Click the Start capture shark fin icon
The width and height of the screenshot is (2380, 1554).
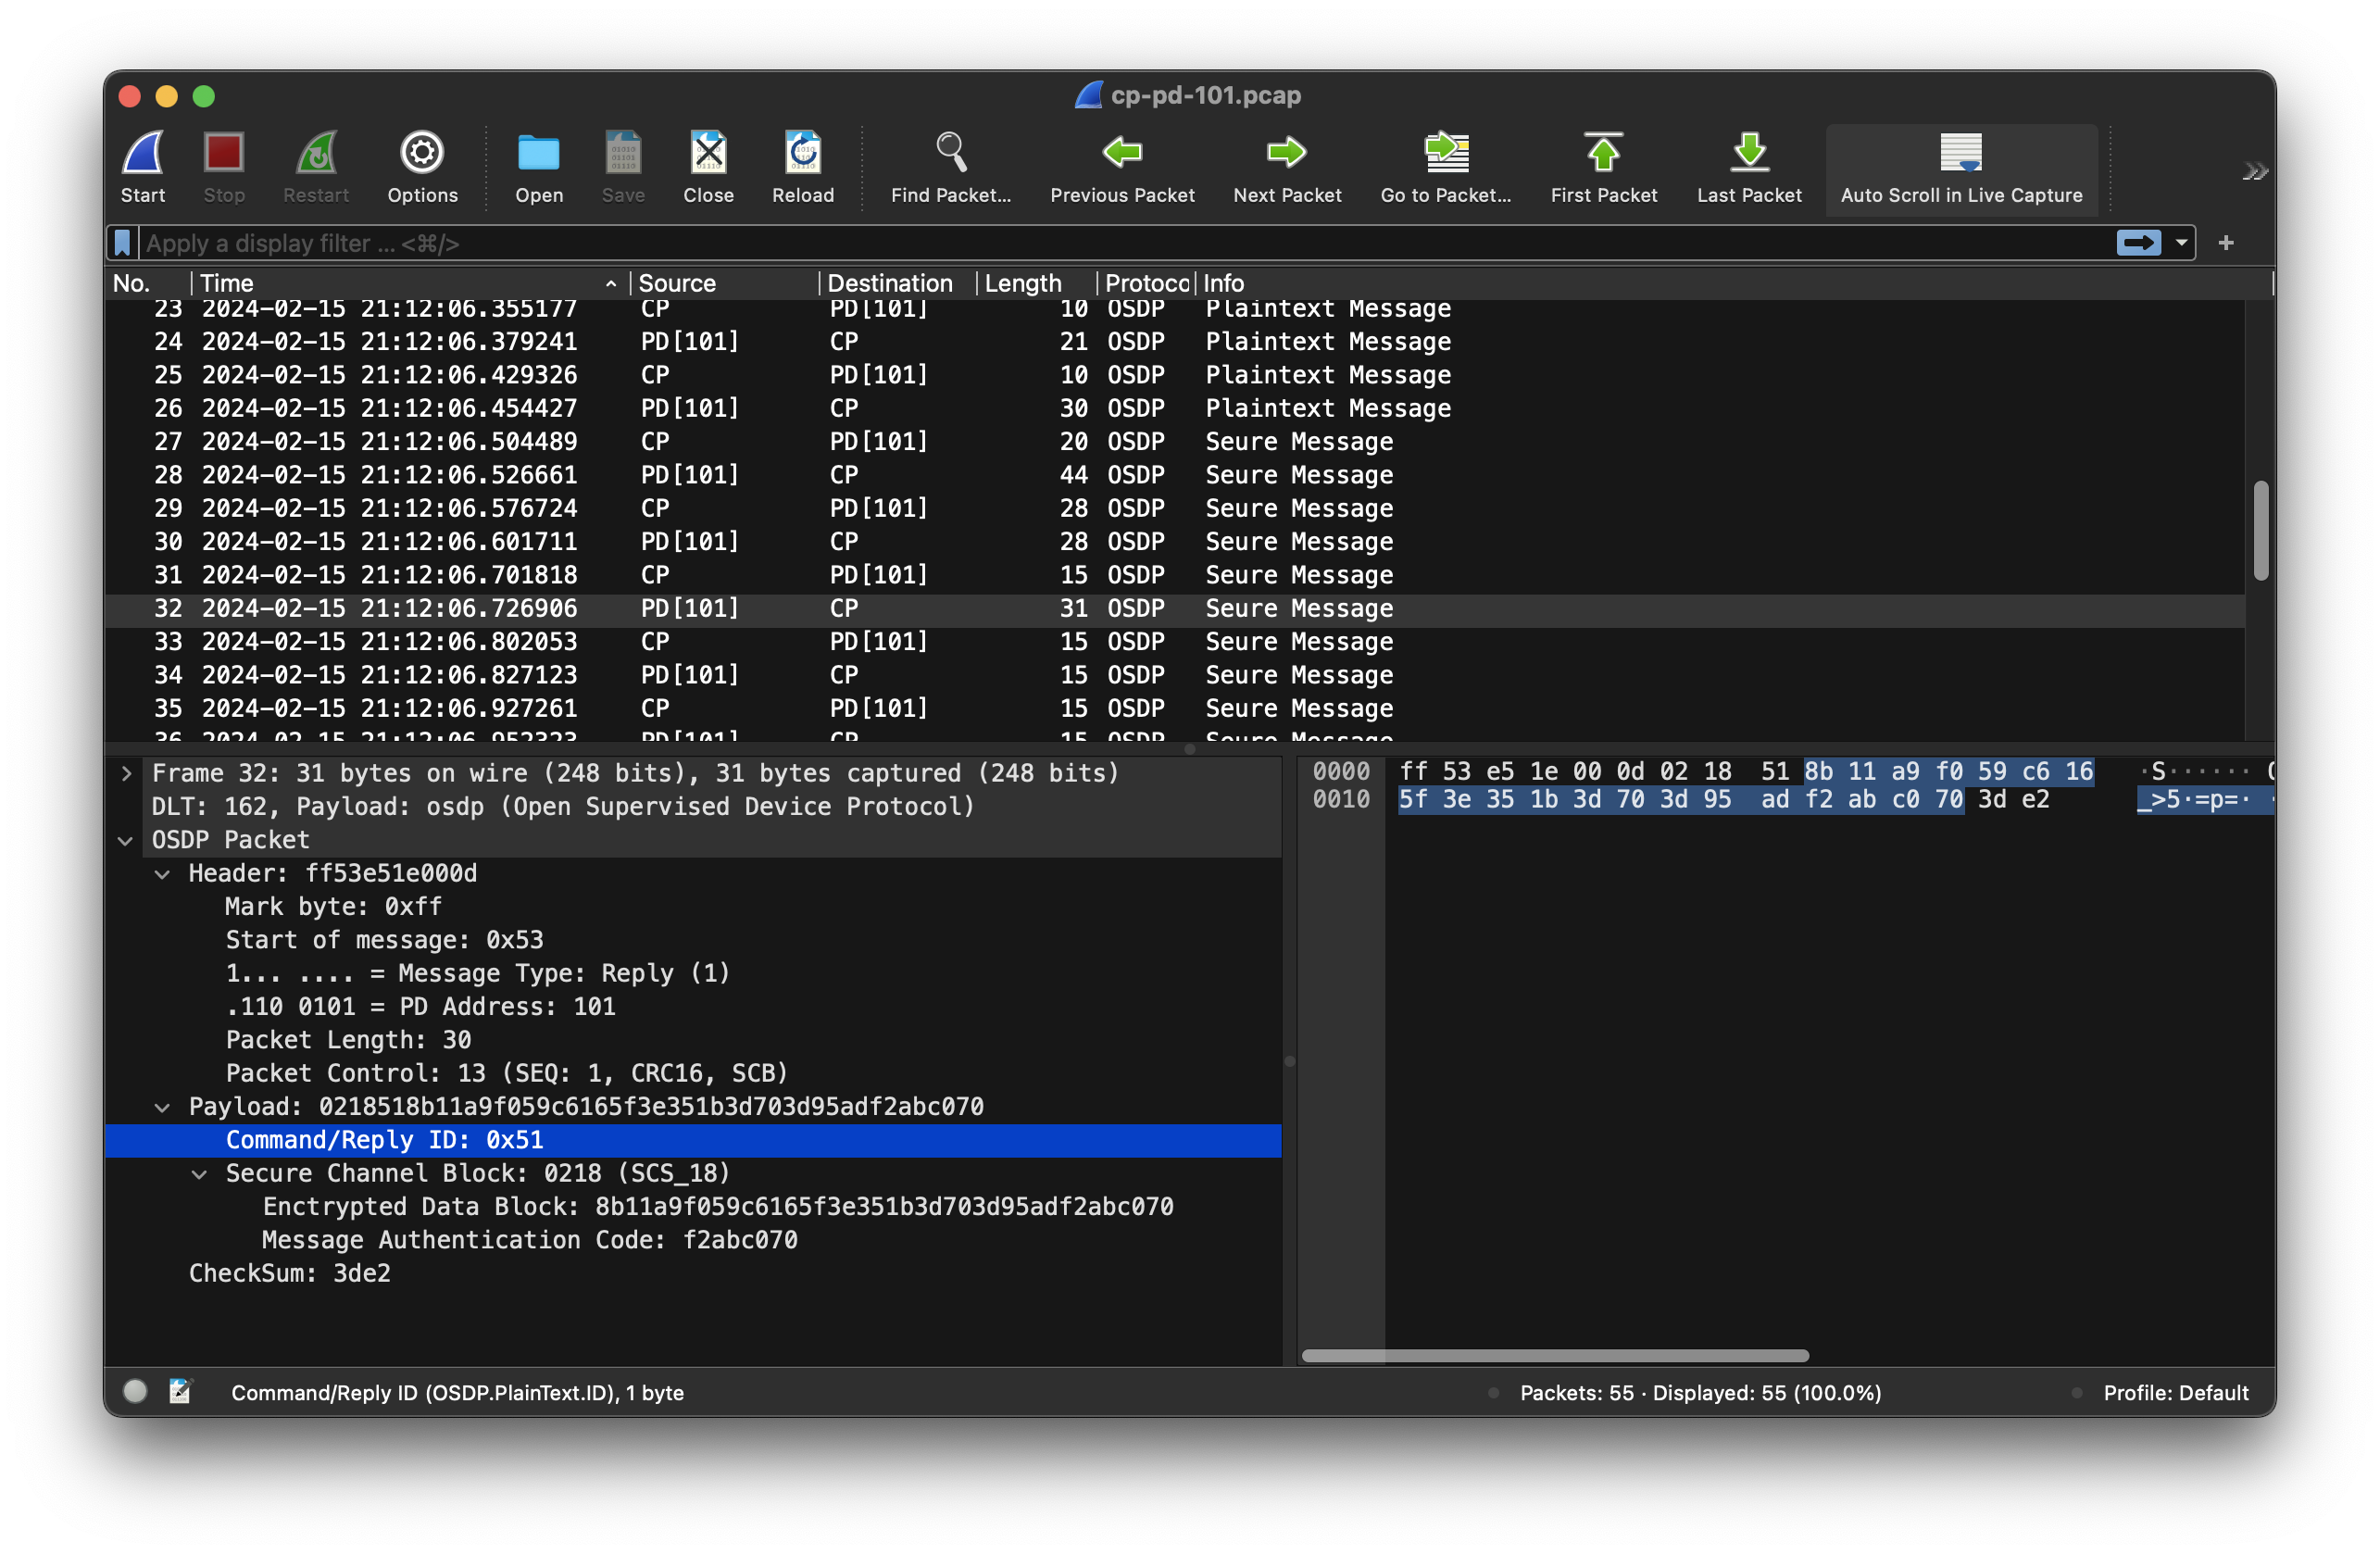[142, 154]
